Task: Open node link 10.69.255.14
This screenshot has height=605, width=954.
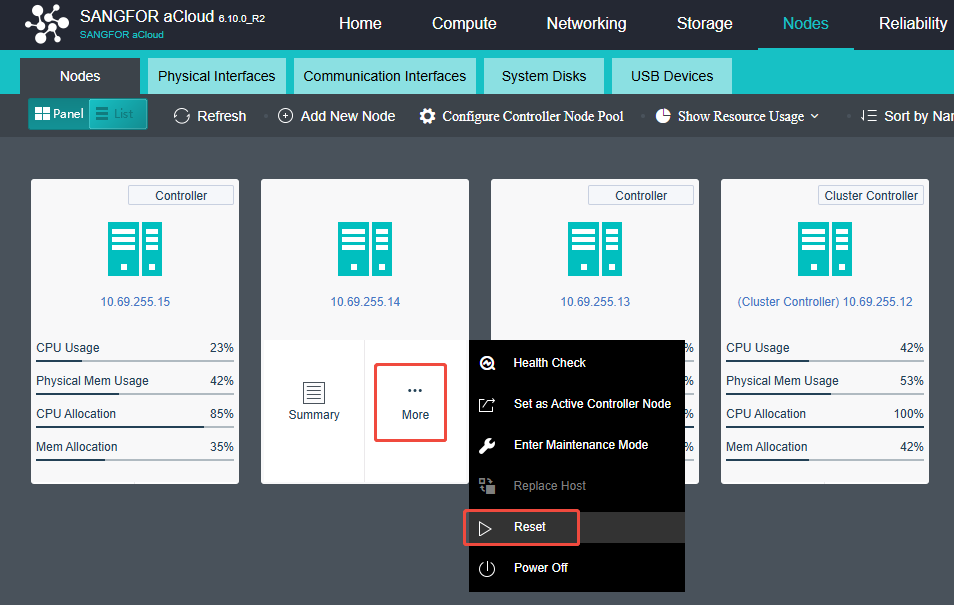Action: click(365, 302)
